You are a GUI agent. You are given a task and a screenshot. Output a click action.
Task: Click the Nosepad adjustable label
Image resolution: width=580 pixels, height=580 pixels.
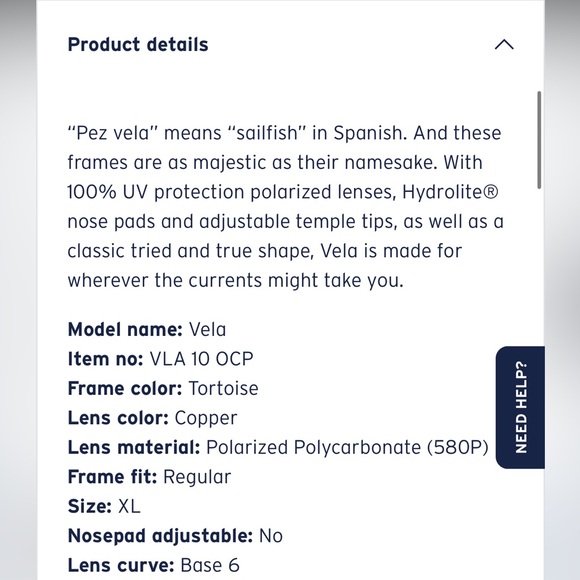[160, 536]
